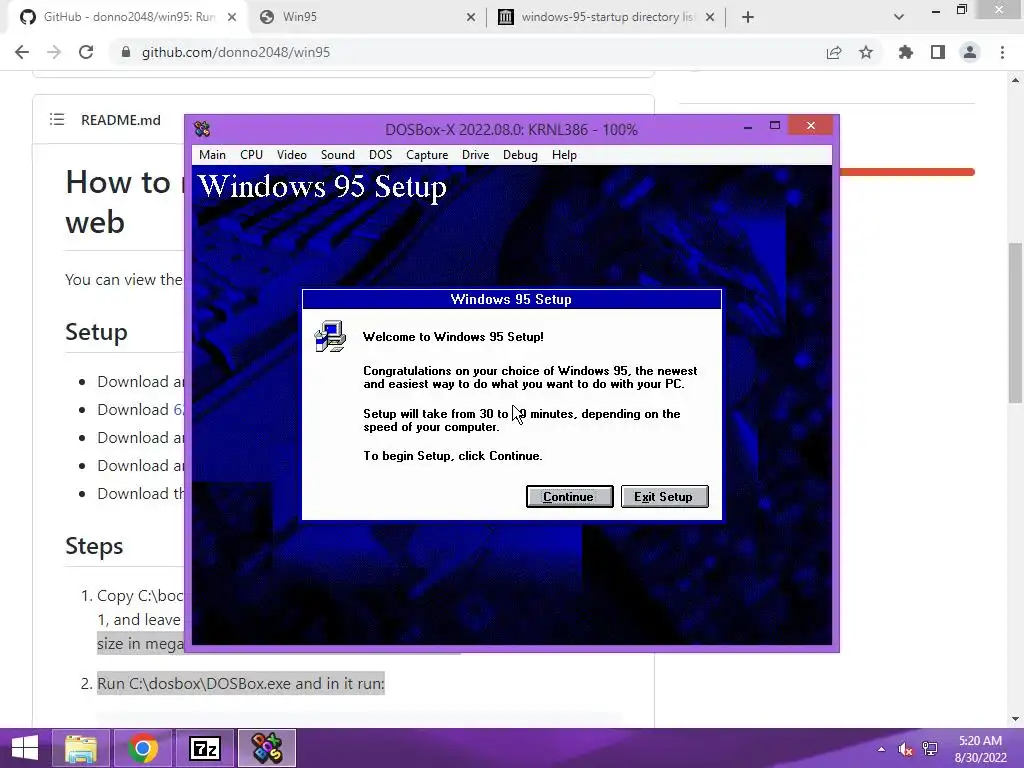Go forward in browser history
1024x768 pixels.
pos(54,52)
